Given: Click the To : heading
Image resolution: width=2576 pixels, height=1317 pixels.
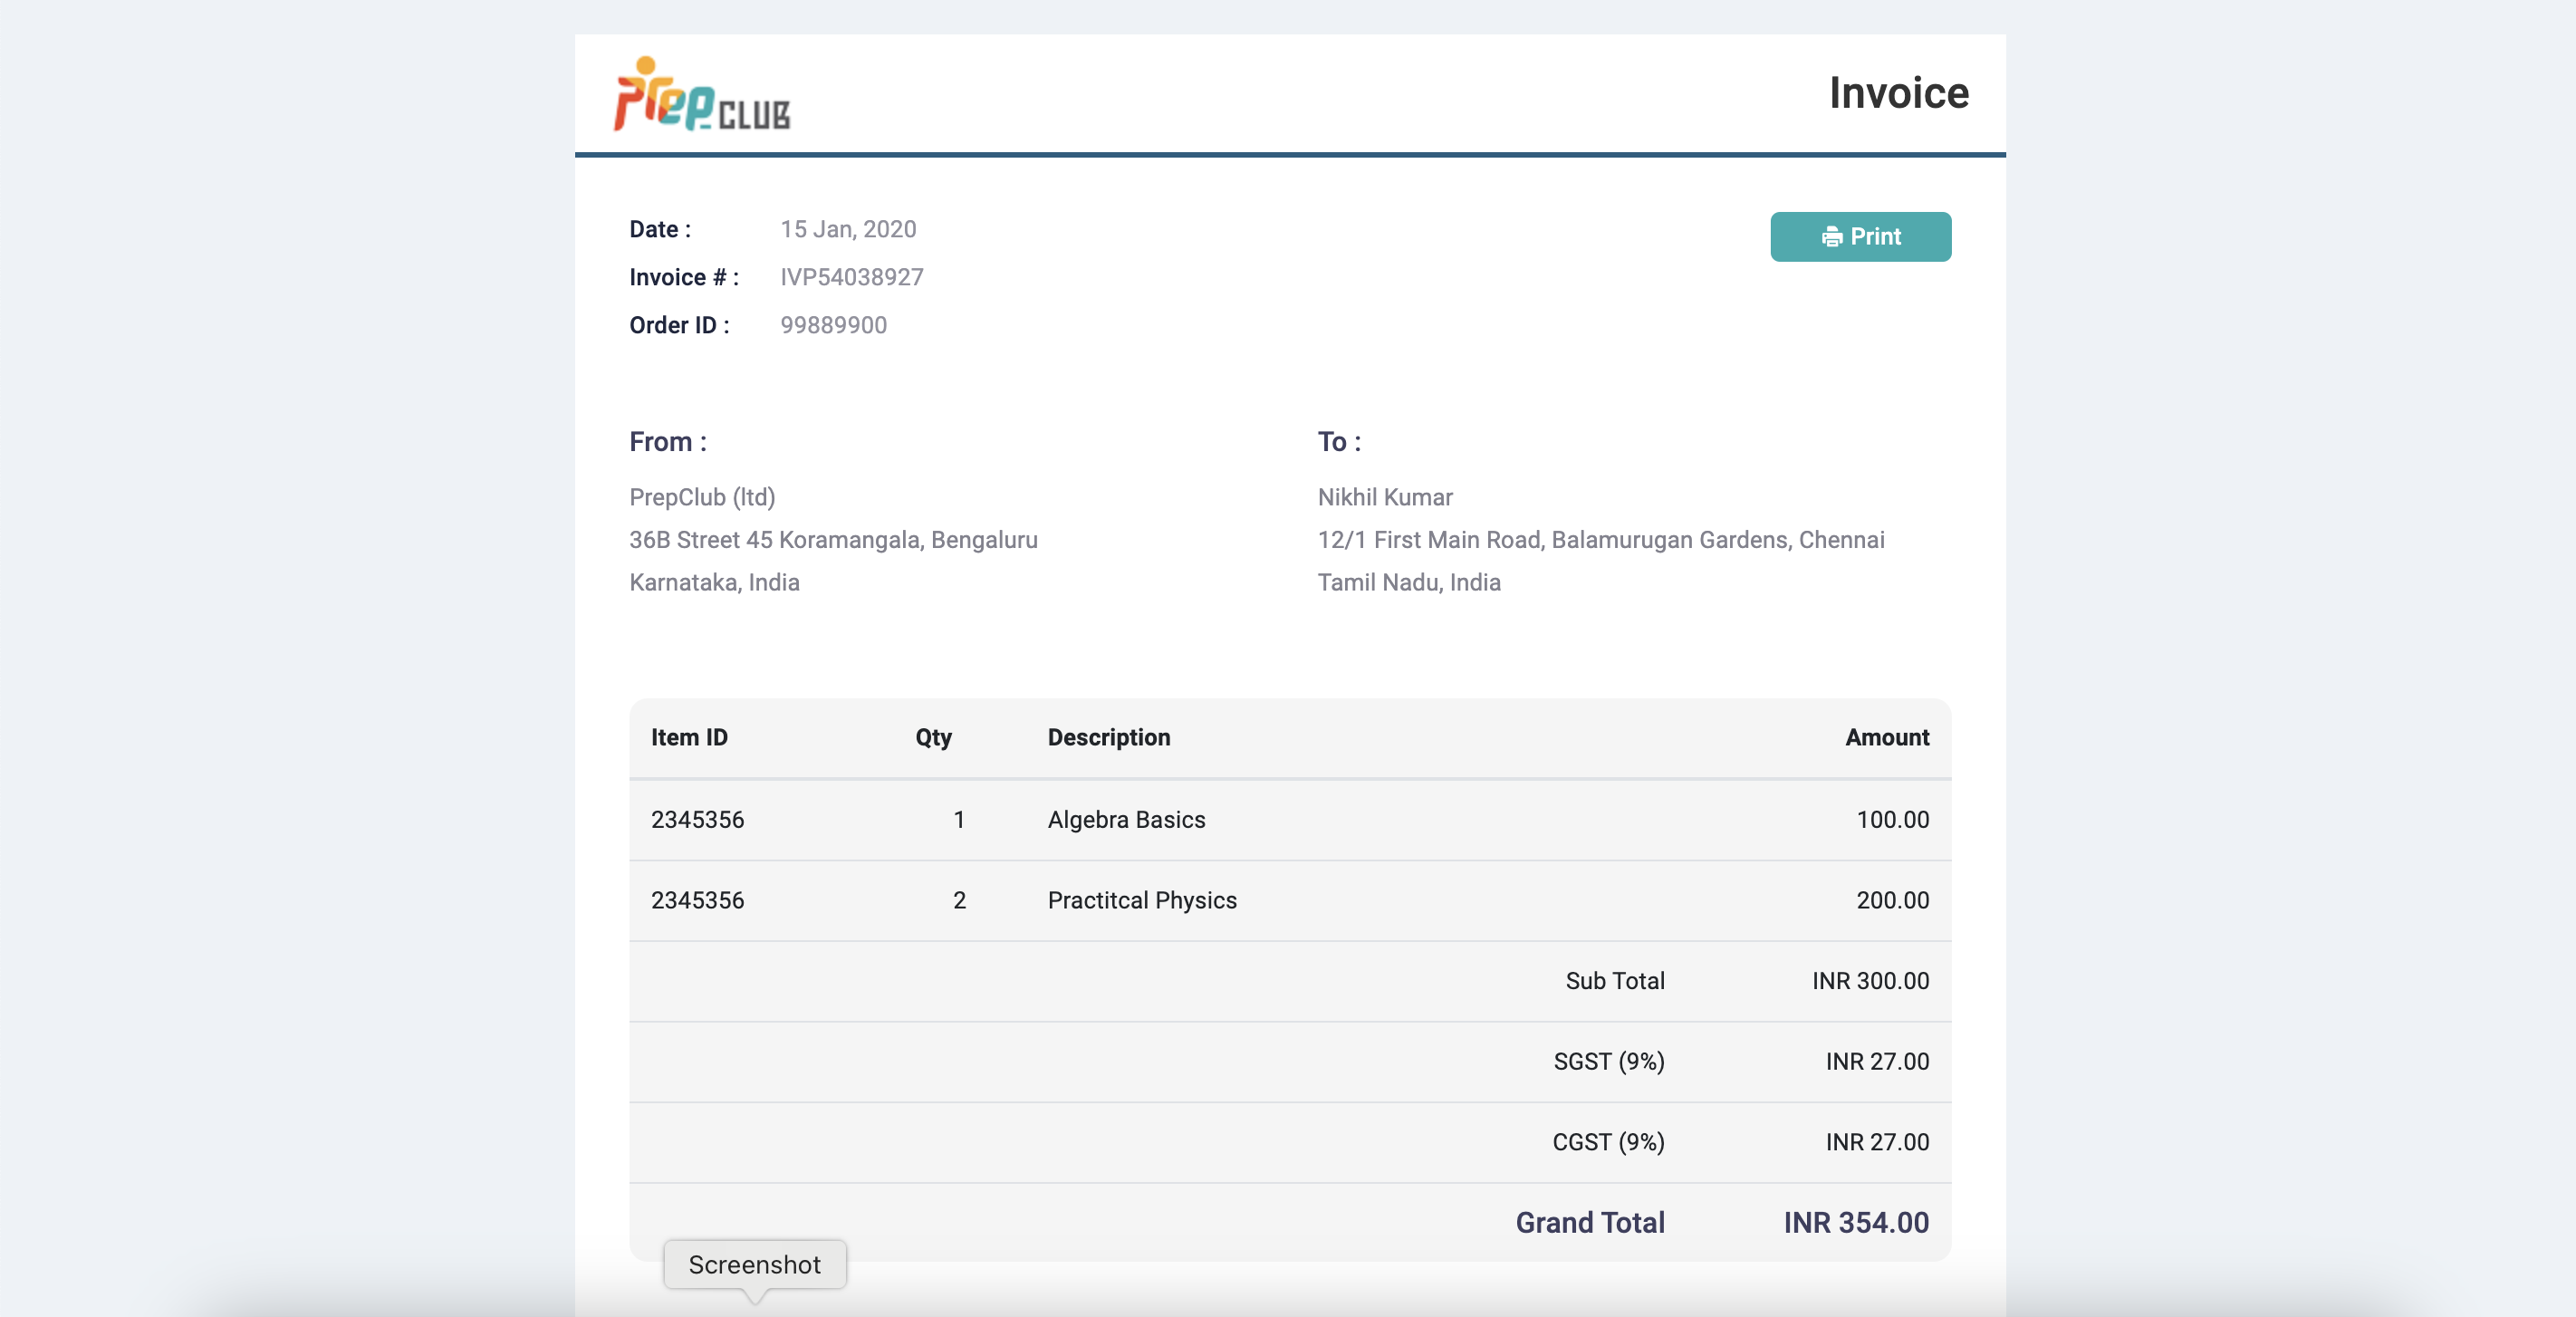Looking at the screenshot, I should (1339, 441).
